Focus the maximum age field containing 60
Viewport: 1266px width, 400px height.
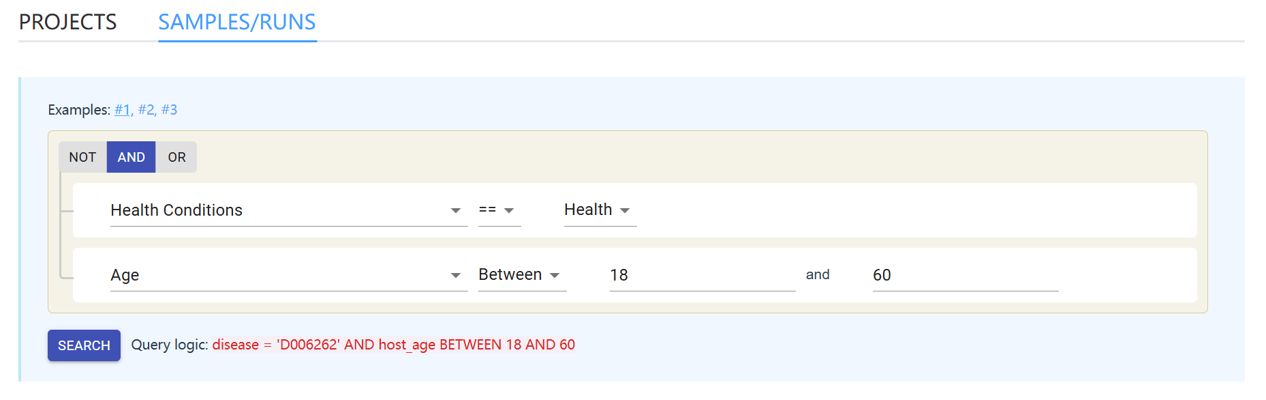[x=964, y=275]
